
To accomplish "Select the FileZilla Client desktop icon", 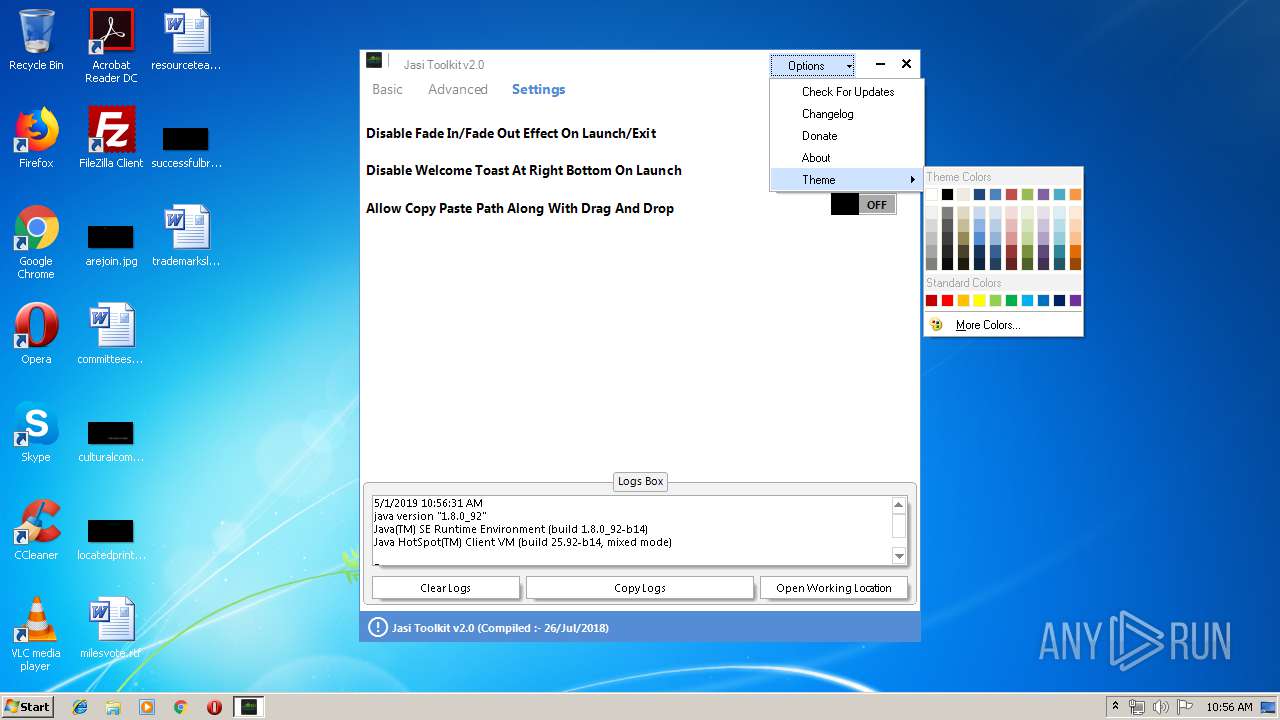I will pos(111,138).
